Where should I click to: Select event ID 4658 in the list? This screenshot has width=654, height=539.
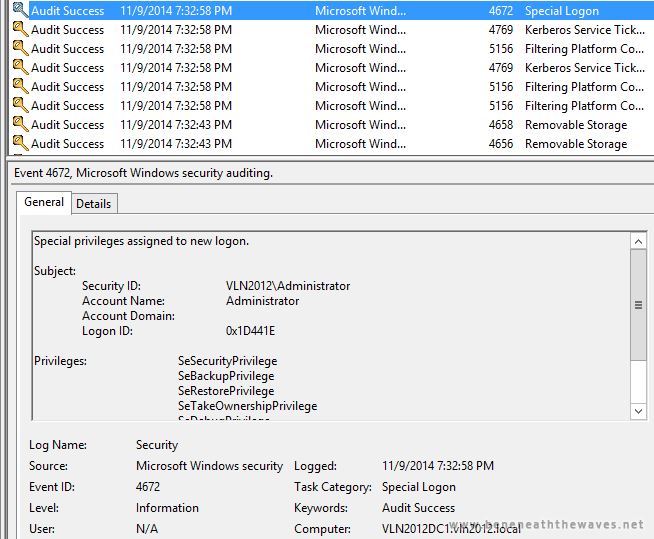[501, 125]
